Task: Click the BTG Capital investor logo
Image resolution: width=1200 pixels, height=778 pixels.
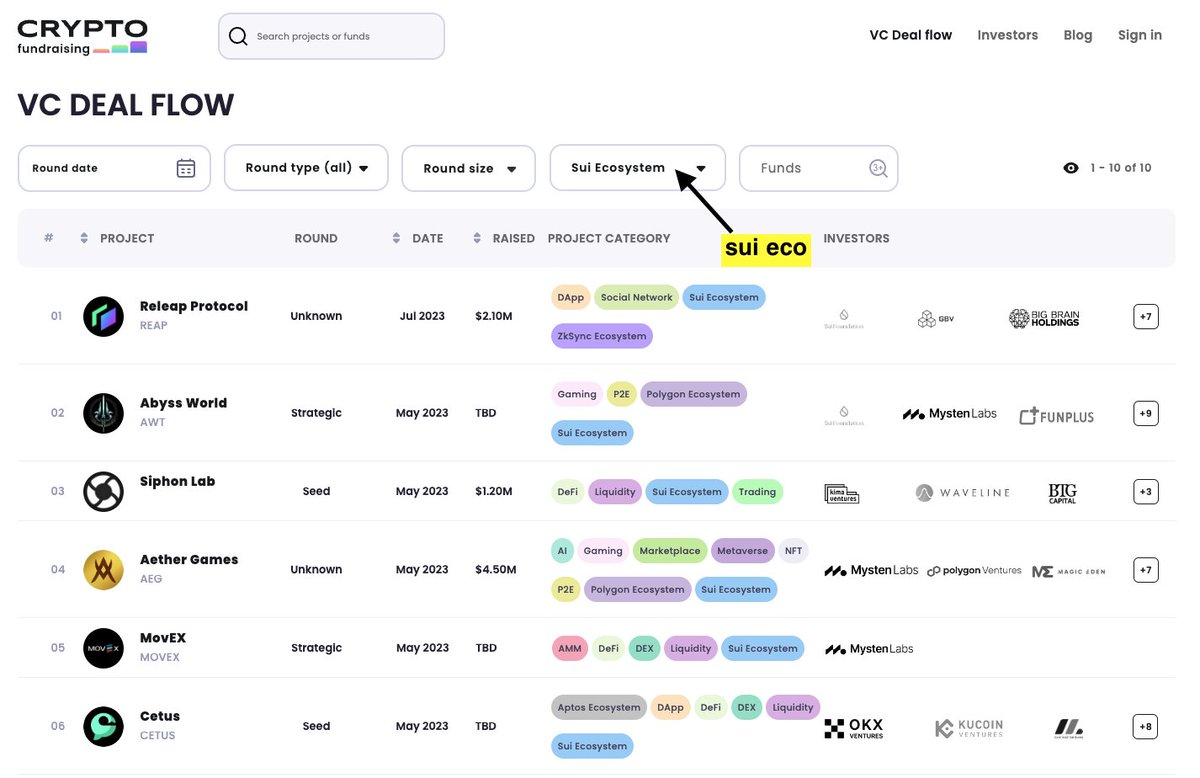Action: coord(1062,493)
